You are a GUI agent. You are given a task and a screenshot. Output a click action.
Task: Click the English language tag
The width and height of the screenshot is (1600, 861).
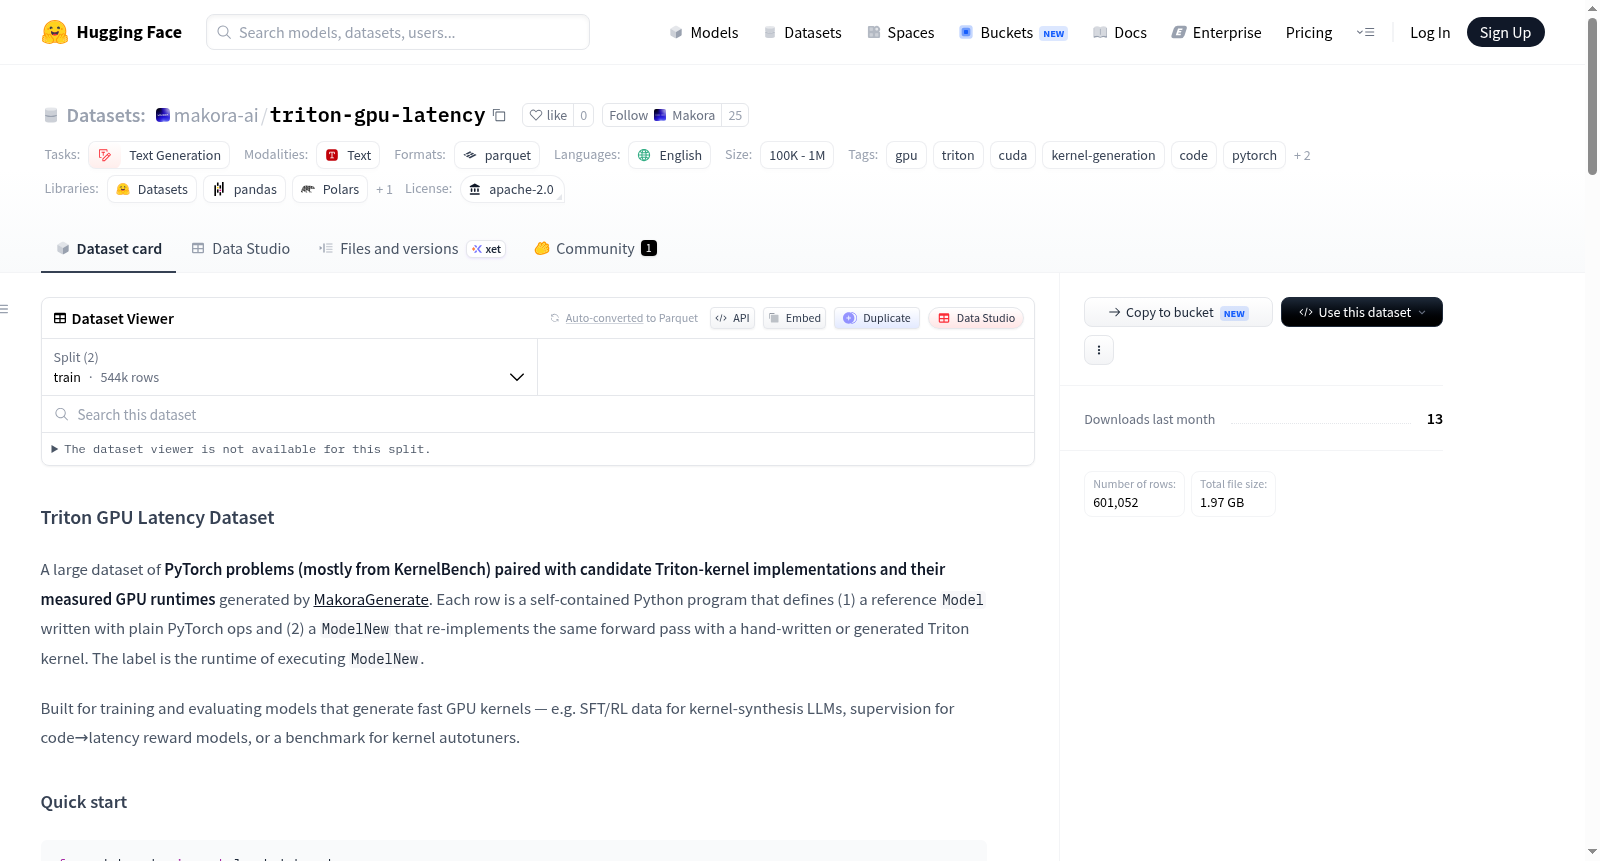click(x=670, y=155)
